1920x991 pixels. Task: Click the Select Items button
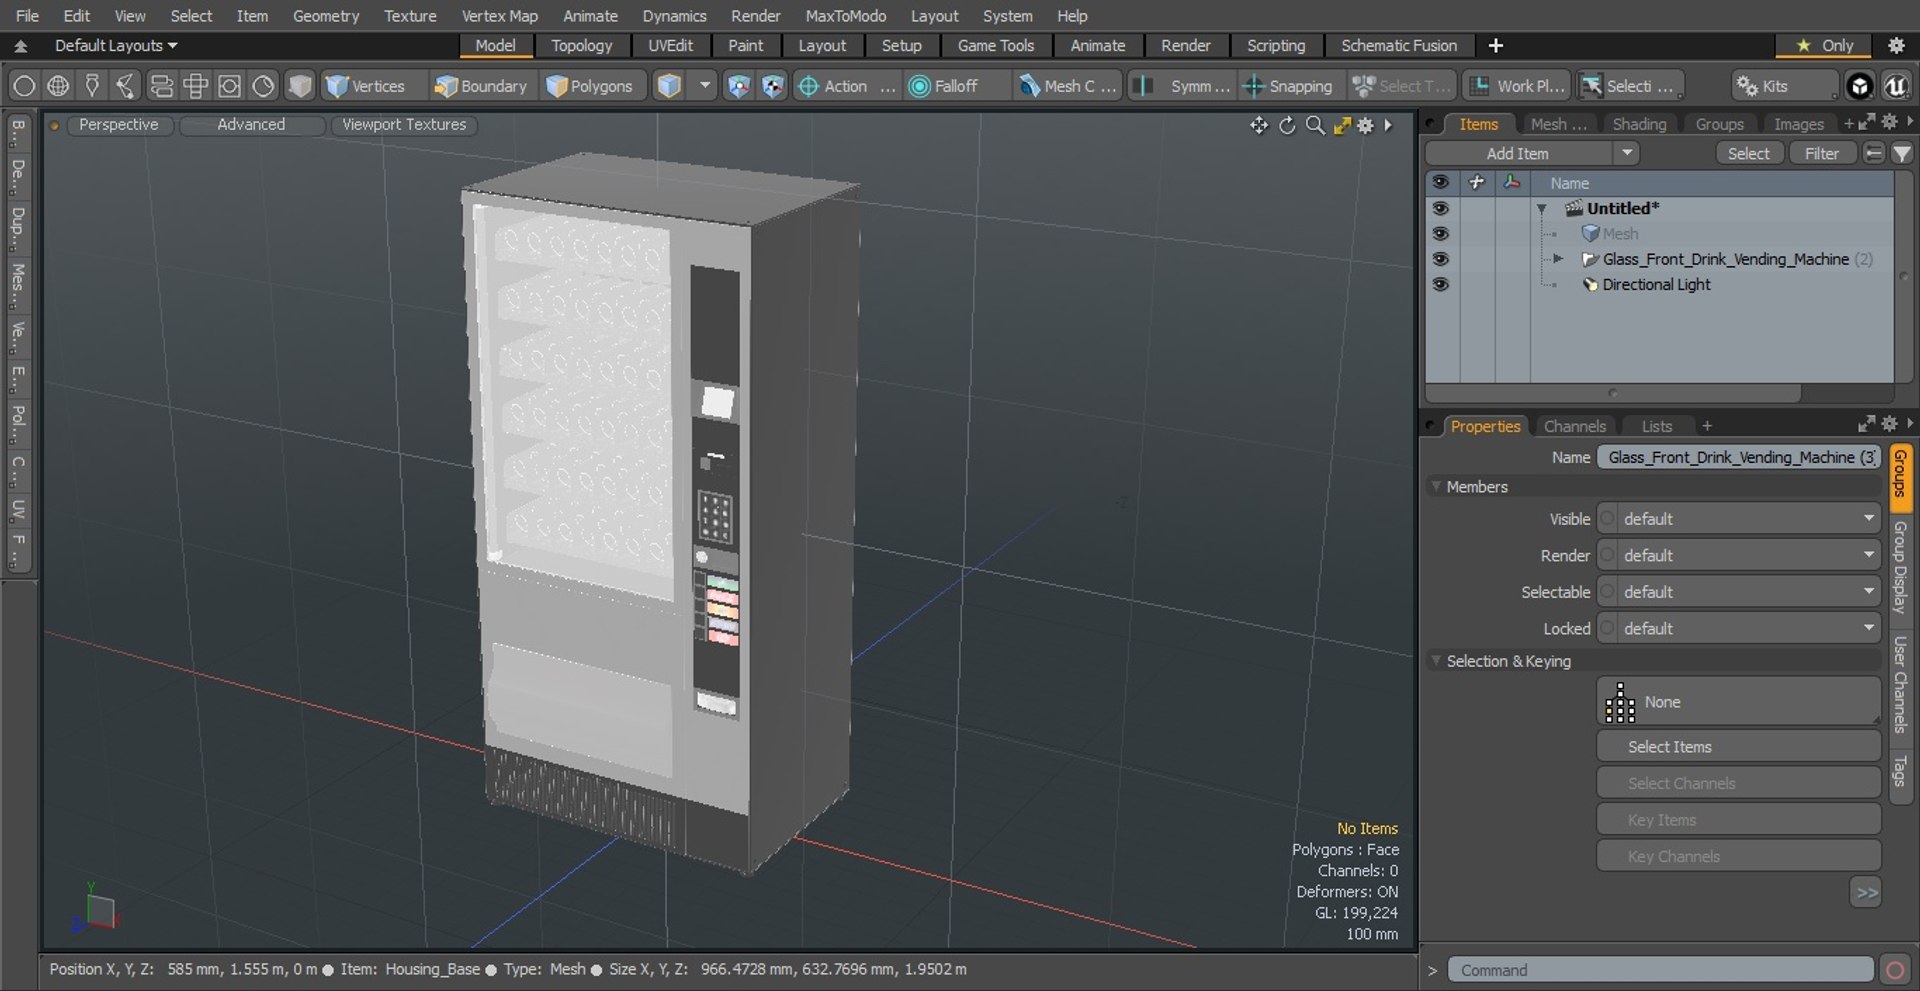click(x=1739, y=747)
